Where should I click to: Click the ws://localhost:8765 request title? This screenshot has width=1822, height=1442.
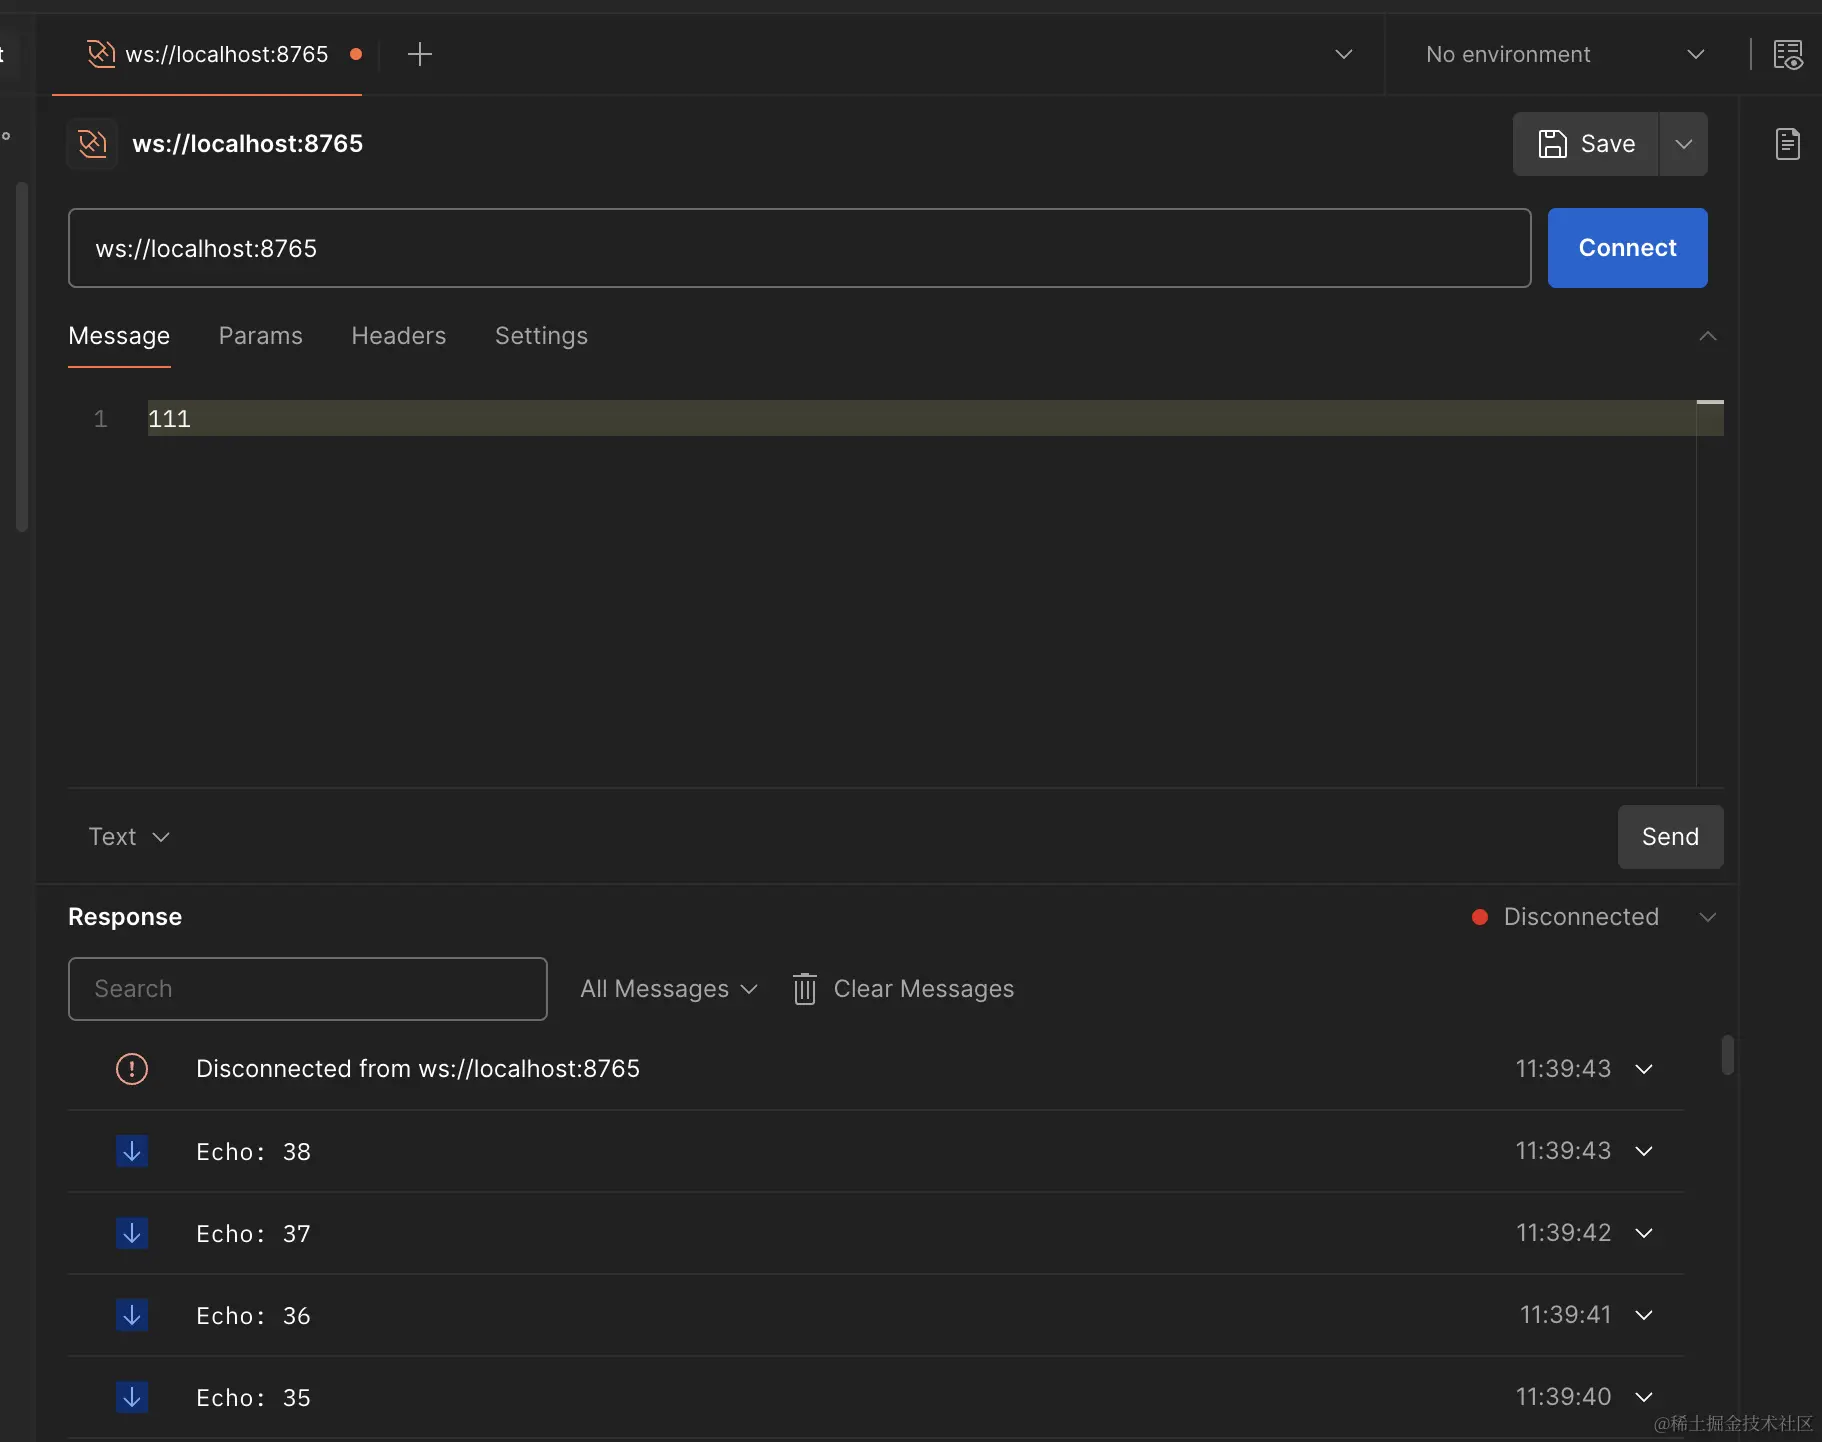(248, 144)
